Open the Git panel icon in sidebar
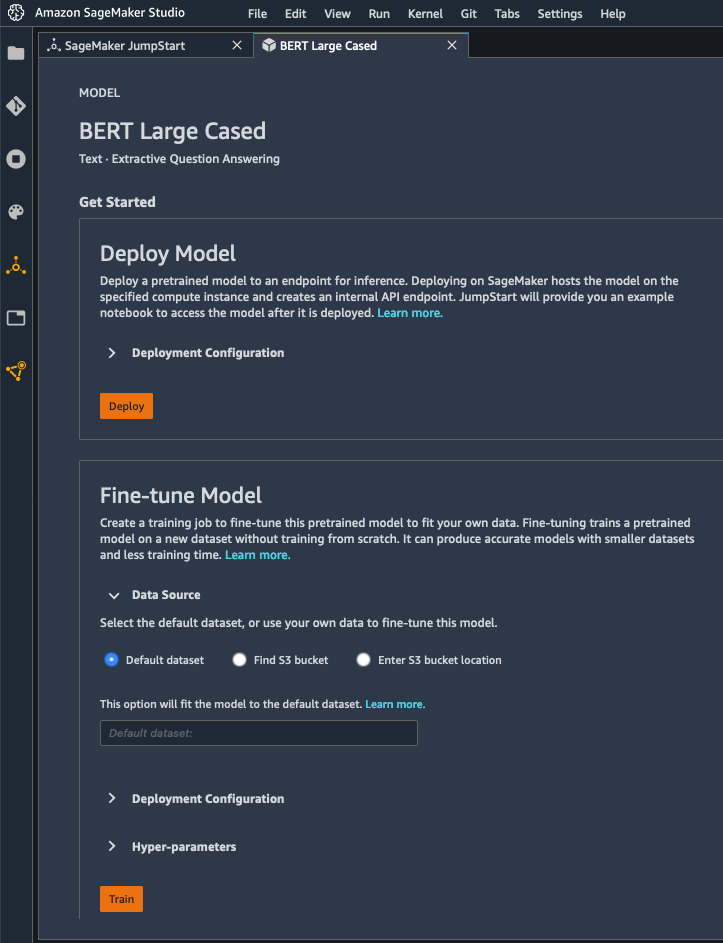Image resolution: width=723 pixels, height=943 pixels. [x=16, y=106]
